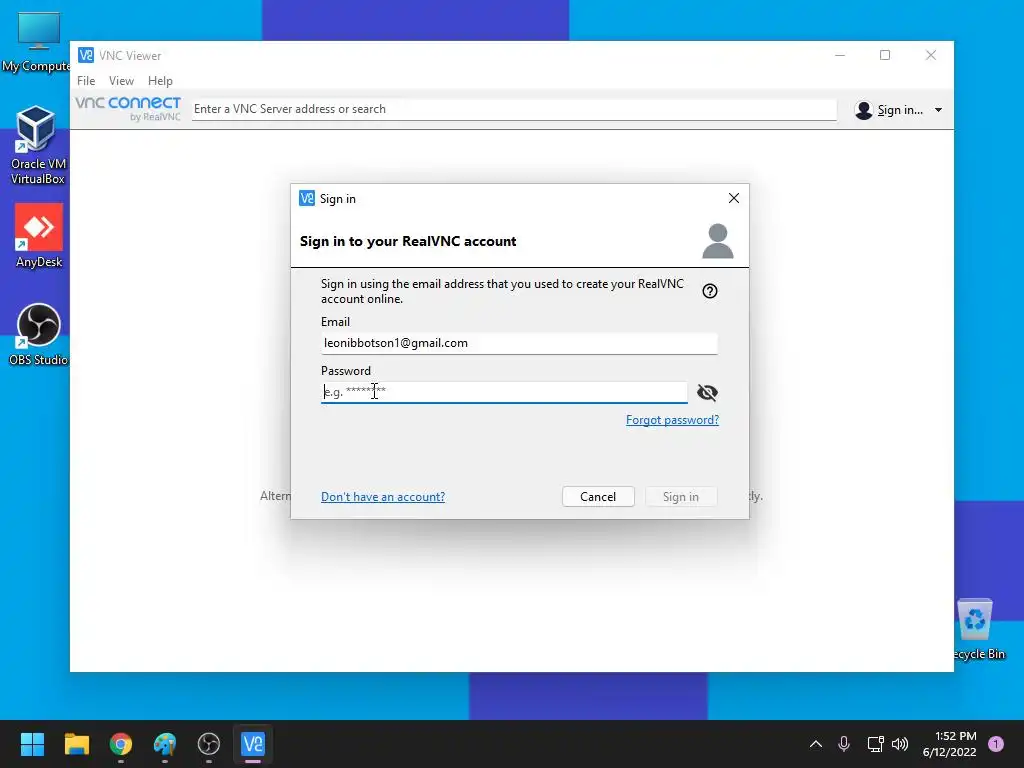
Task: Open the Help menu
Action: pyautogui.click(x=160, y=81)
